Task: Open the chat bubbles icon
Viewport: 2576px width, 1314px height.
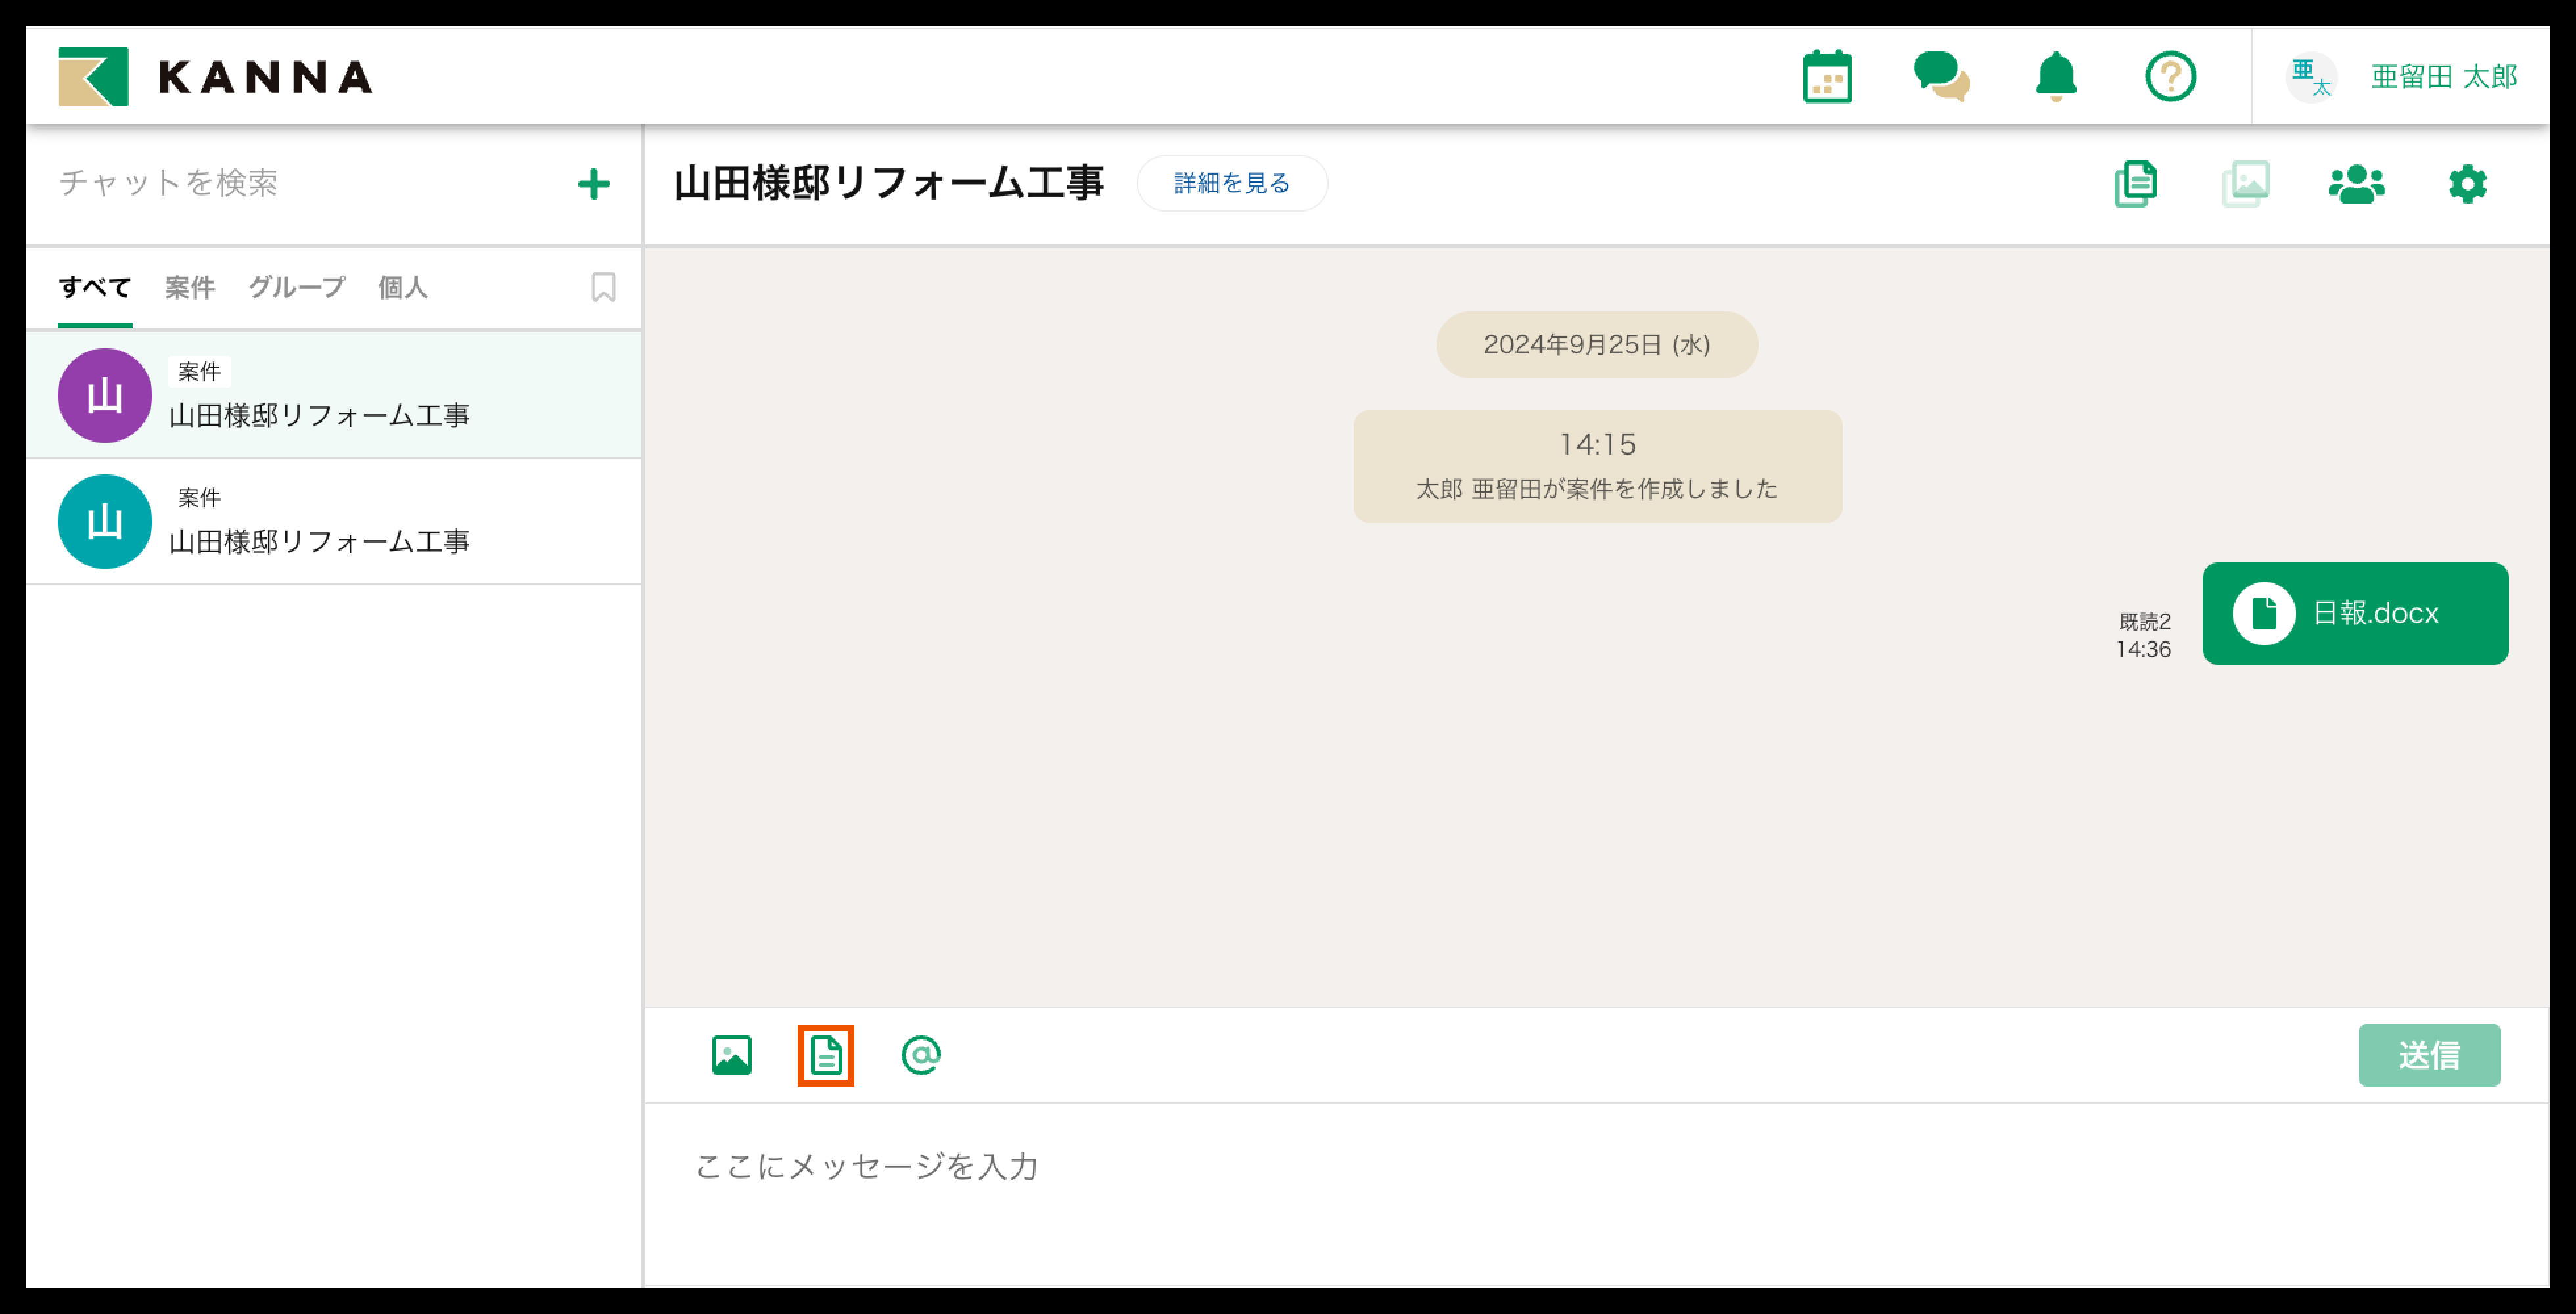Action: click(1940, 77)
